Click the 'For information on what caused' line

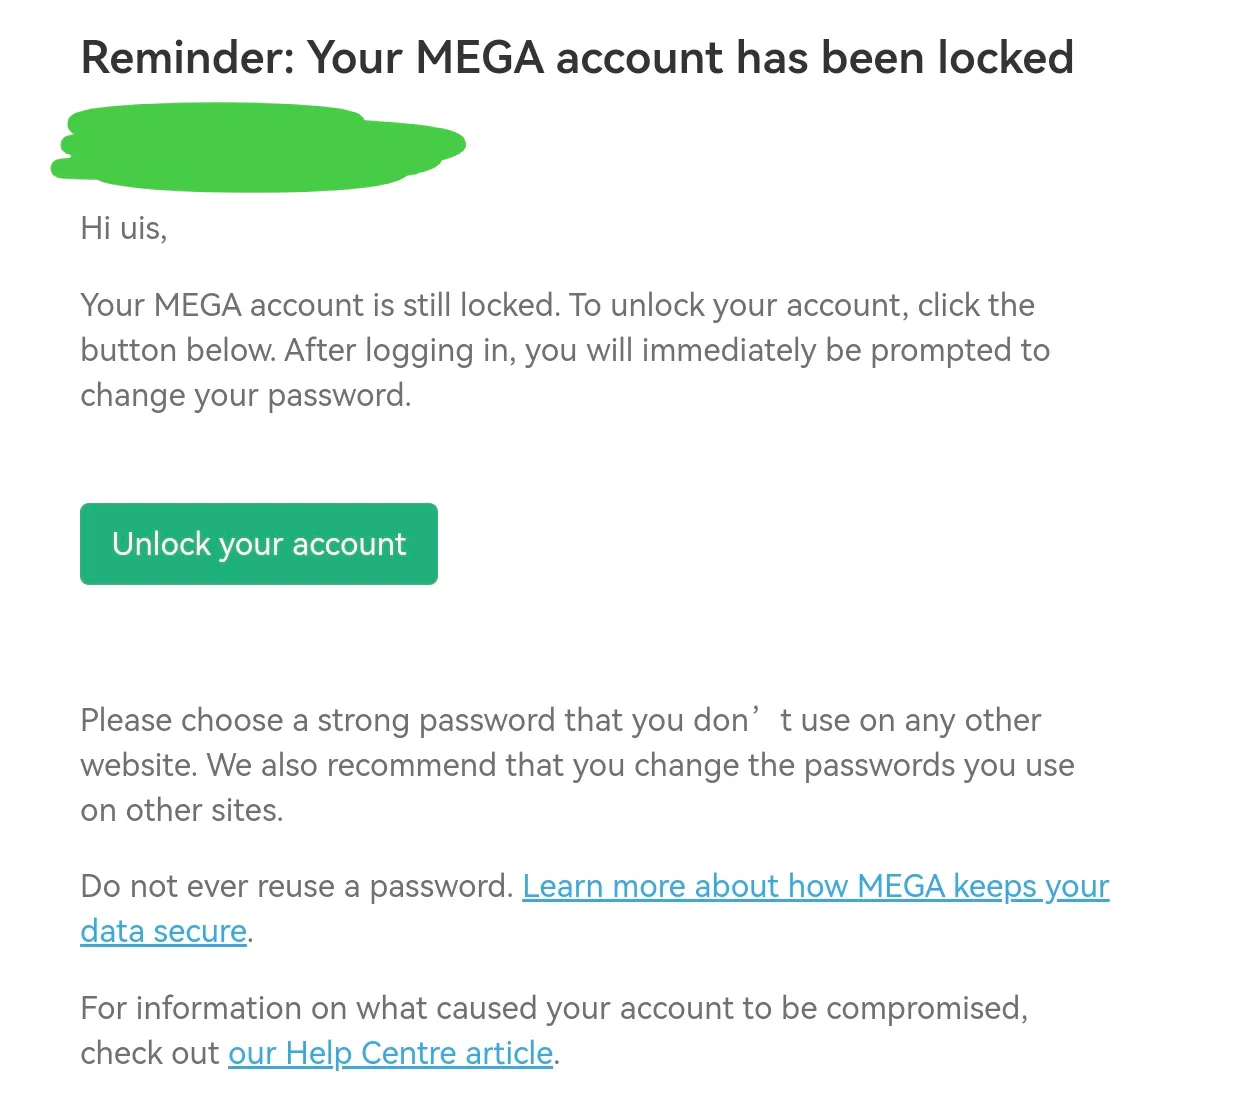(x=553, y=1008)
